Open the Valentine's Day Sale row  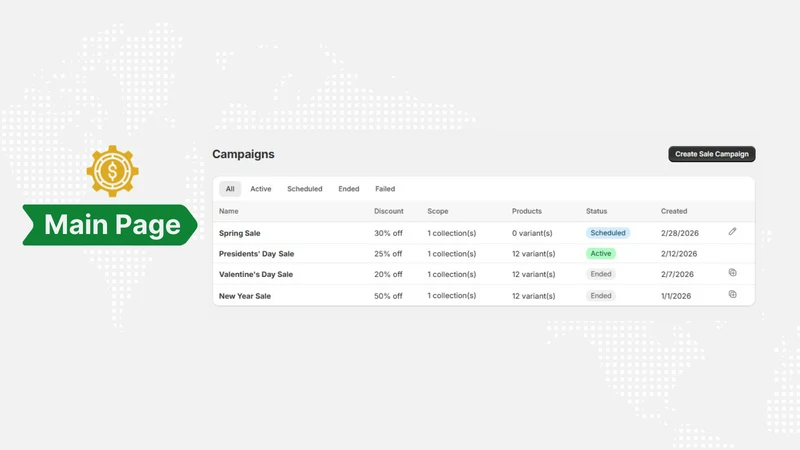click(483, 274)
